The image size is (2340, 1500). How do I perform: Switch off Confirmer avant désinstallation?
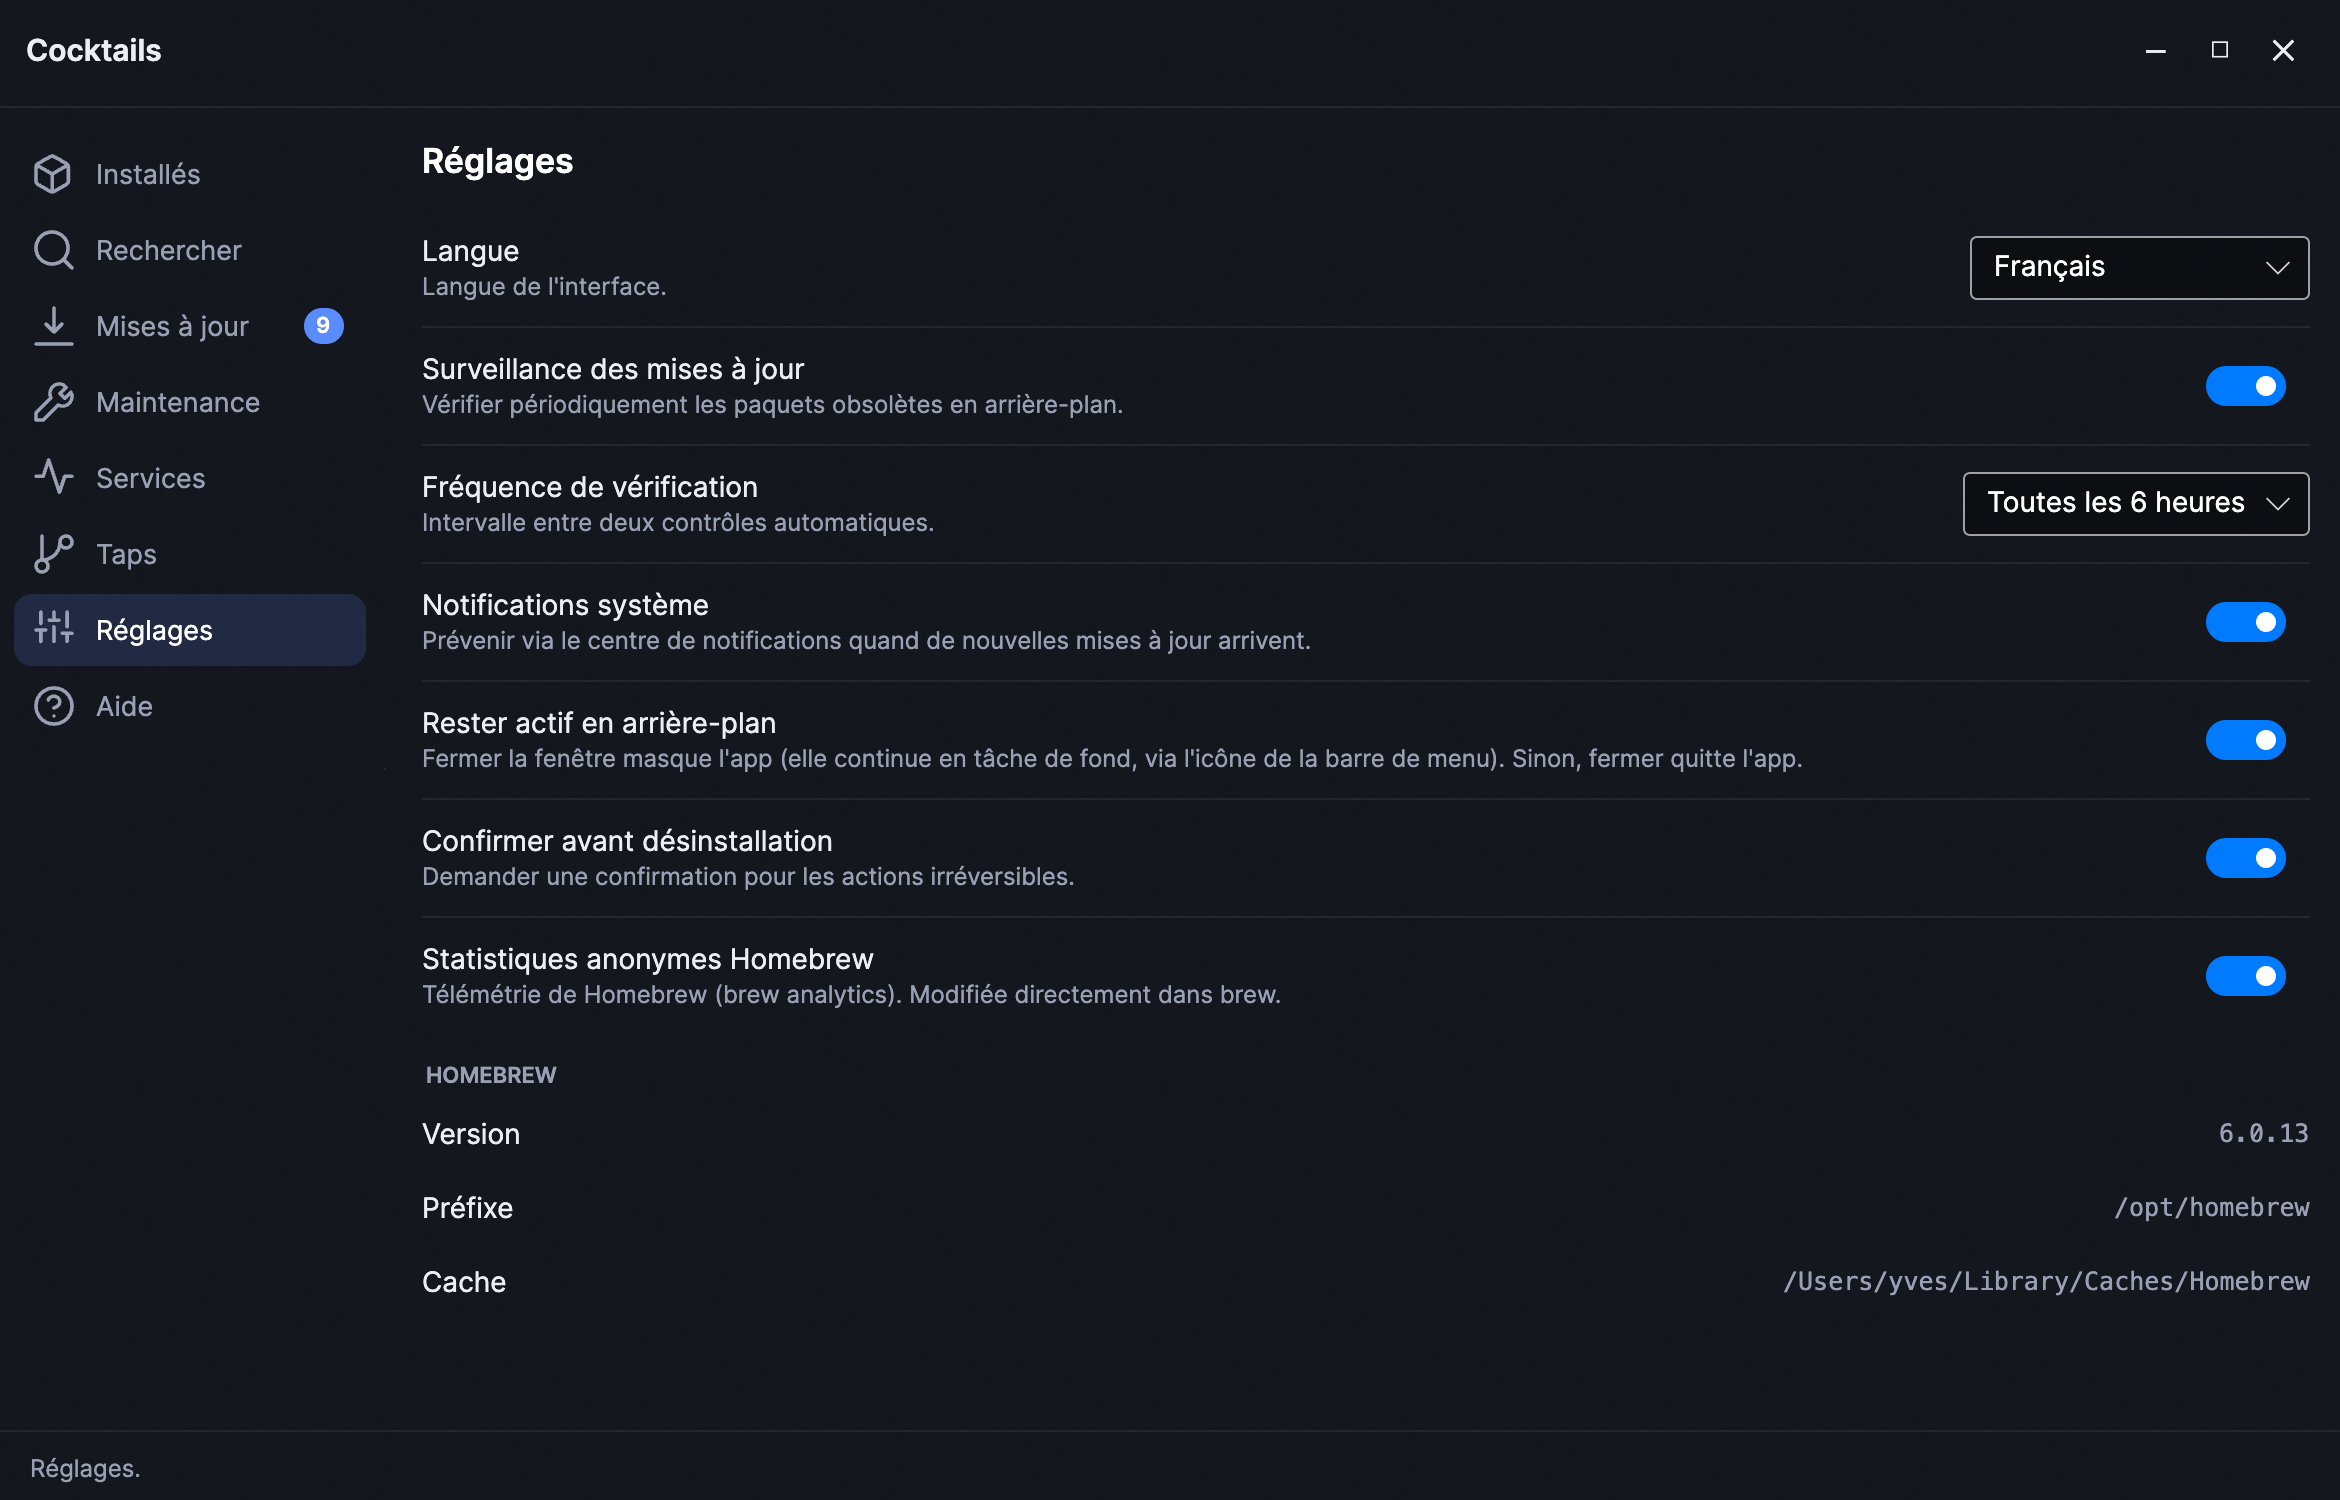coord(2245,858)
